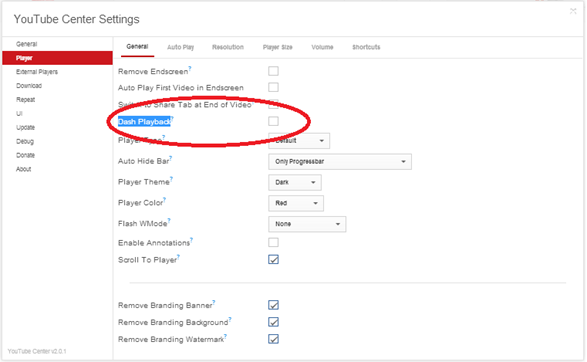Click the help question mark beside Remove Endscreen
Image resolution: width=587 pixels, height=362 pixels.
pyautogui.click(x=190, y=68)
